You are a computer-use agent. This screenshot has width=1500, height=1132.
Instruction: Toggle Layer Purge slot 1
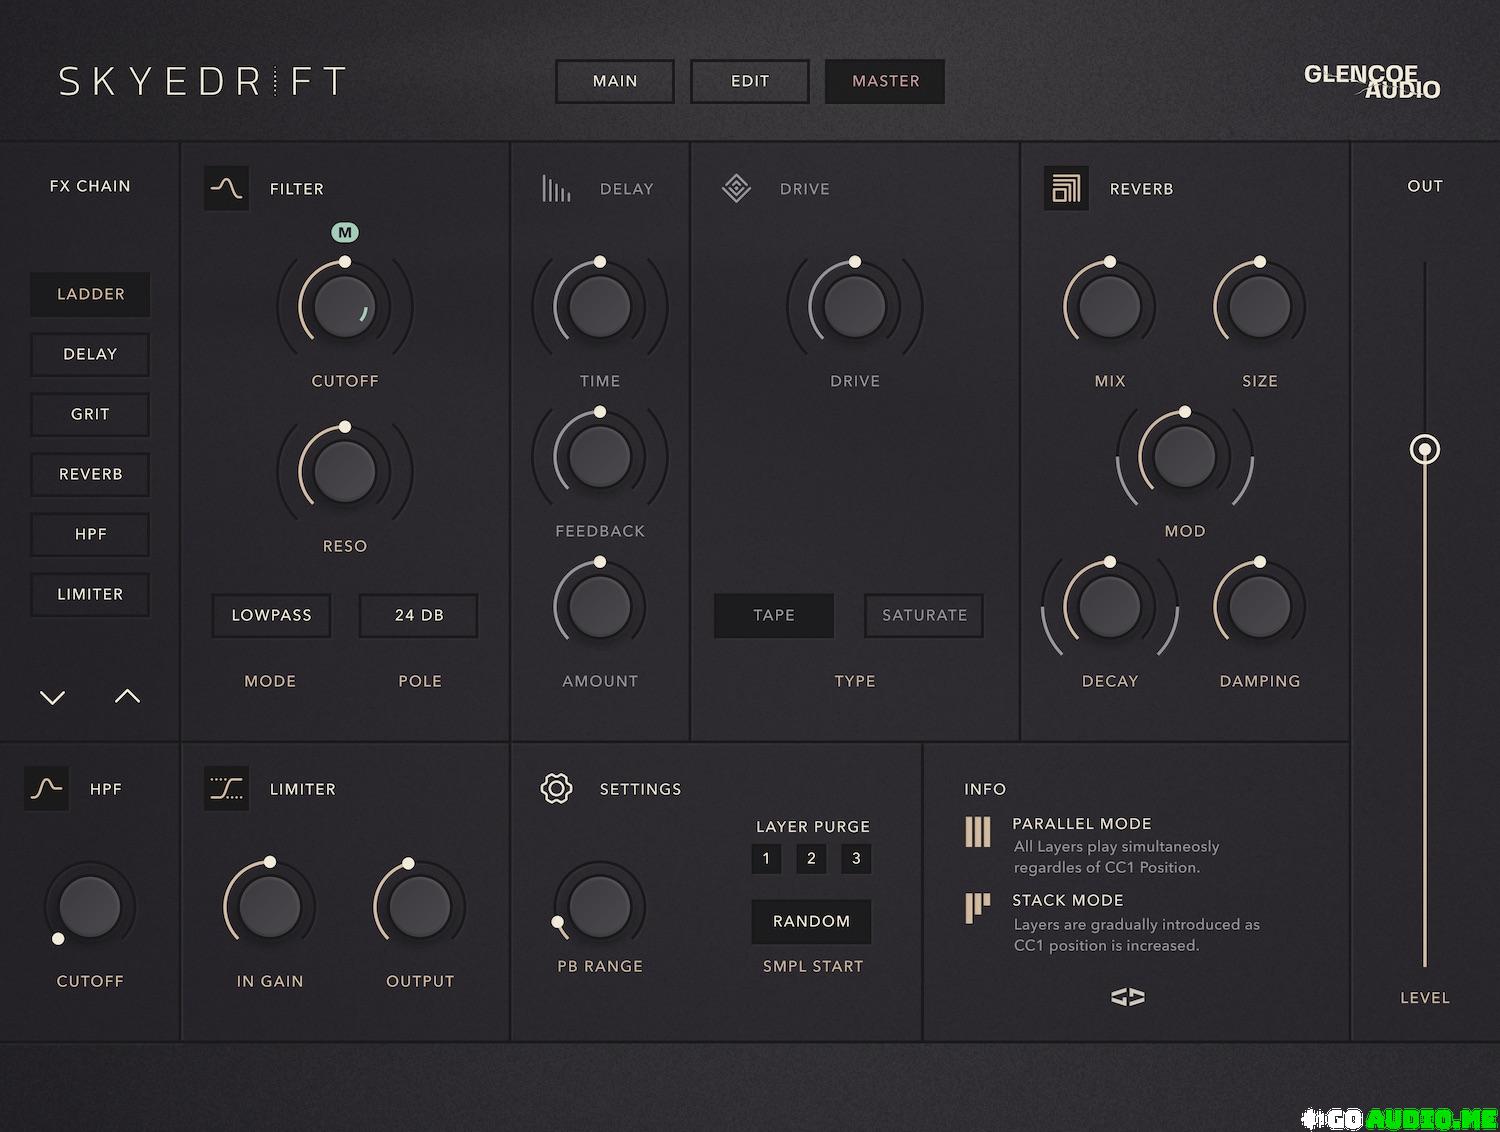pyautogui.click(x=766, y=858)
